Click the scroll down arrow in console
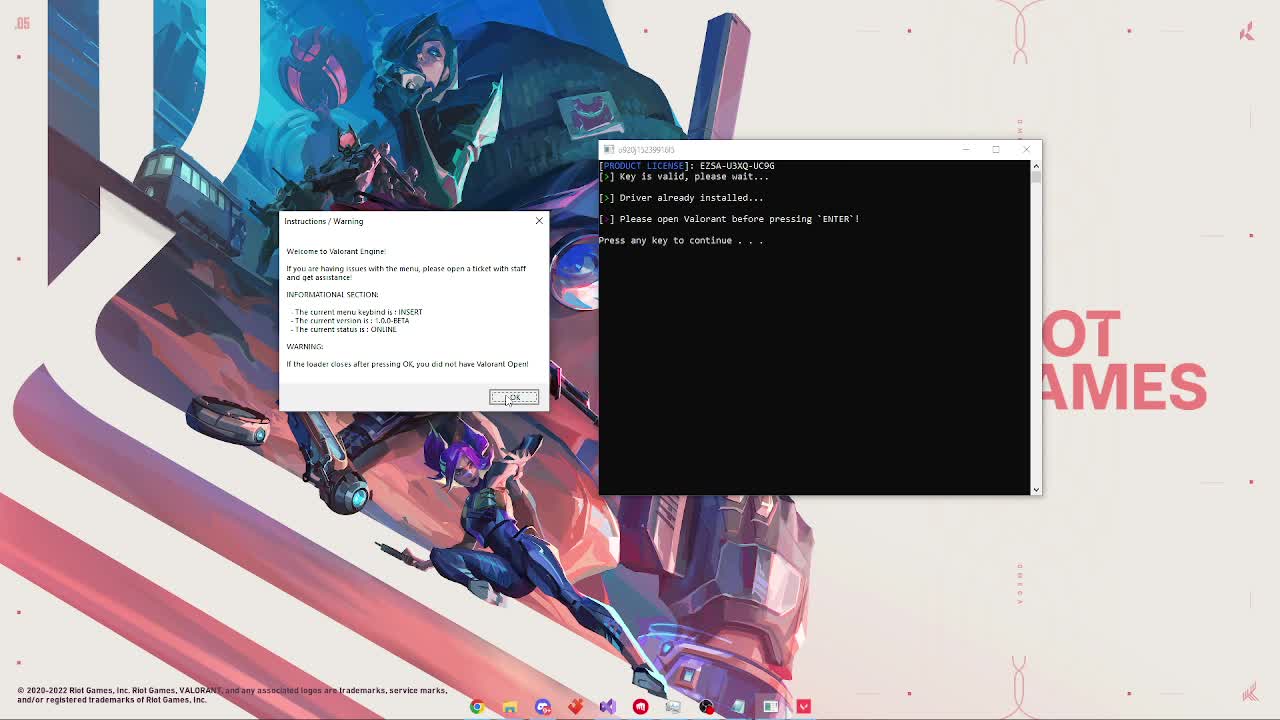Screen dimensions: 1280x720 pyautogui.click(x=1036, y=489)
